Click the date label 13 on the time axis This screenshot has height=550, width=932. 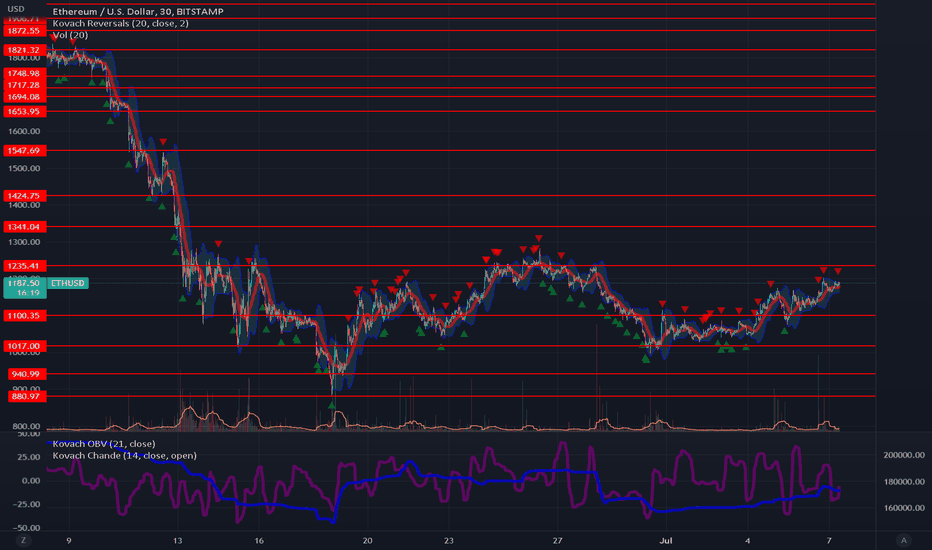[178, 540]
